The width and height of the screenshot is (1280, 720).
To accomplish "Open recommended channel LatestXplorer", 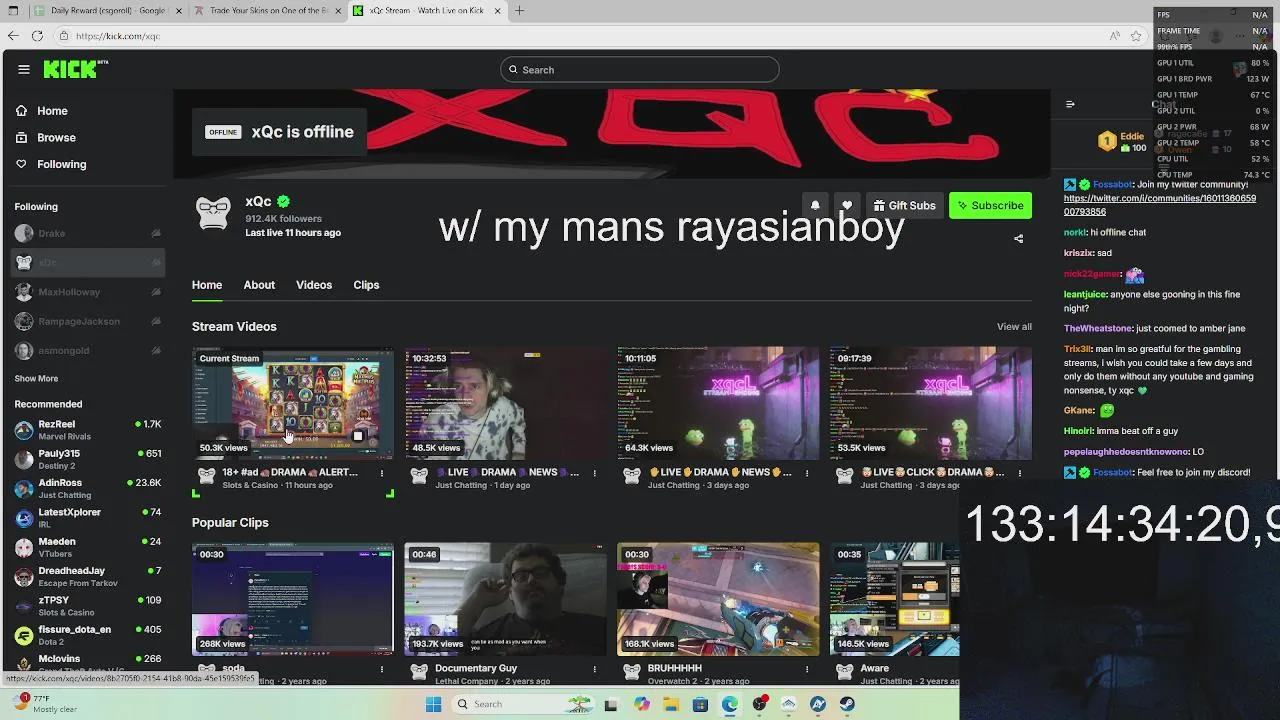I will (88, 517).
